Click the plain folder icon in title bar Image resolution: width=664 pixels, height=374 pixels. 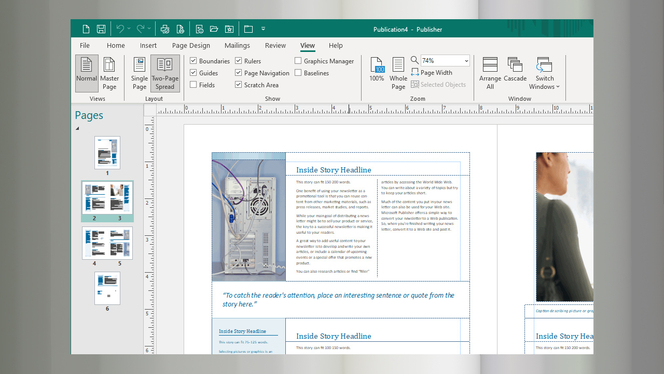pos(248,29)
